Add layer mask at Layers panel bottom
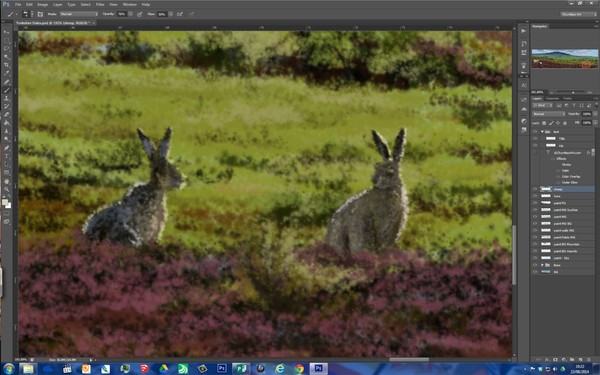The width and height of the screenshot is (600, 375). (555, 359)
